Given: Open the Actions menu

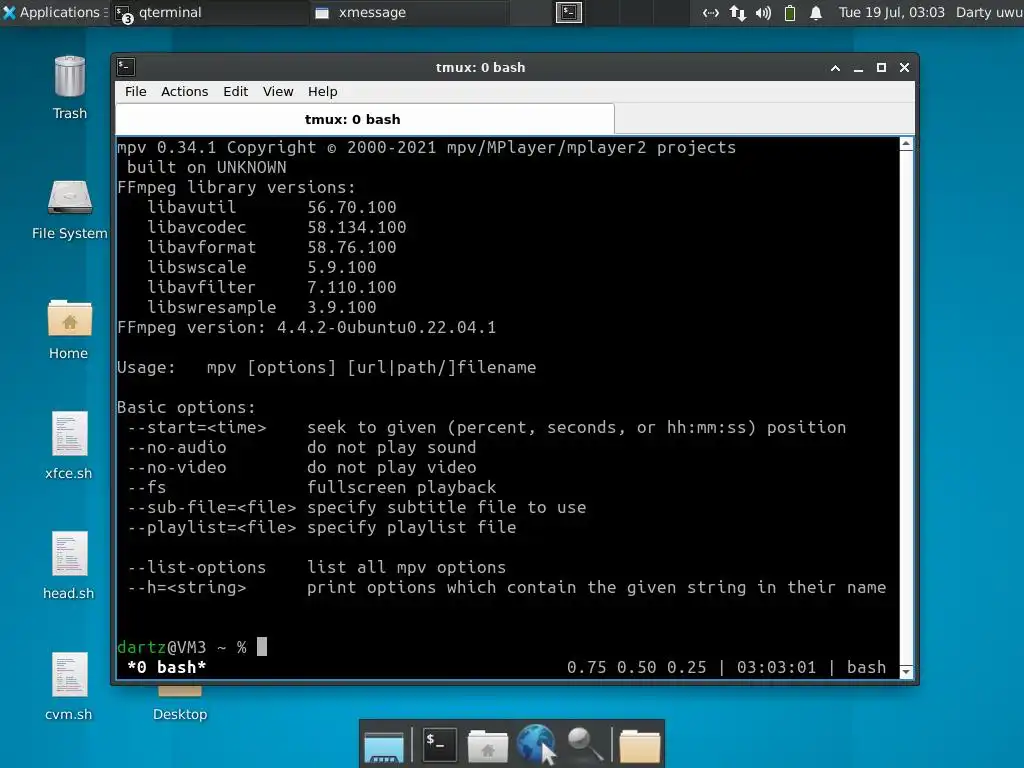Looking at the screenshot, I should 185,91.
